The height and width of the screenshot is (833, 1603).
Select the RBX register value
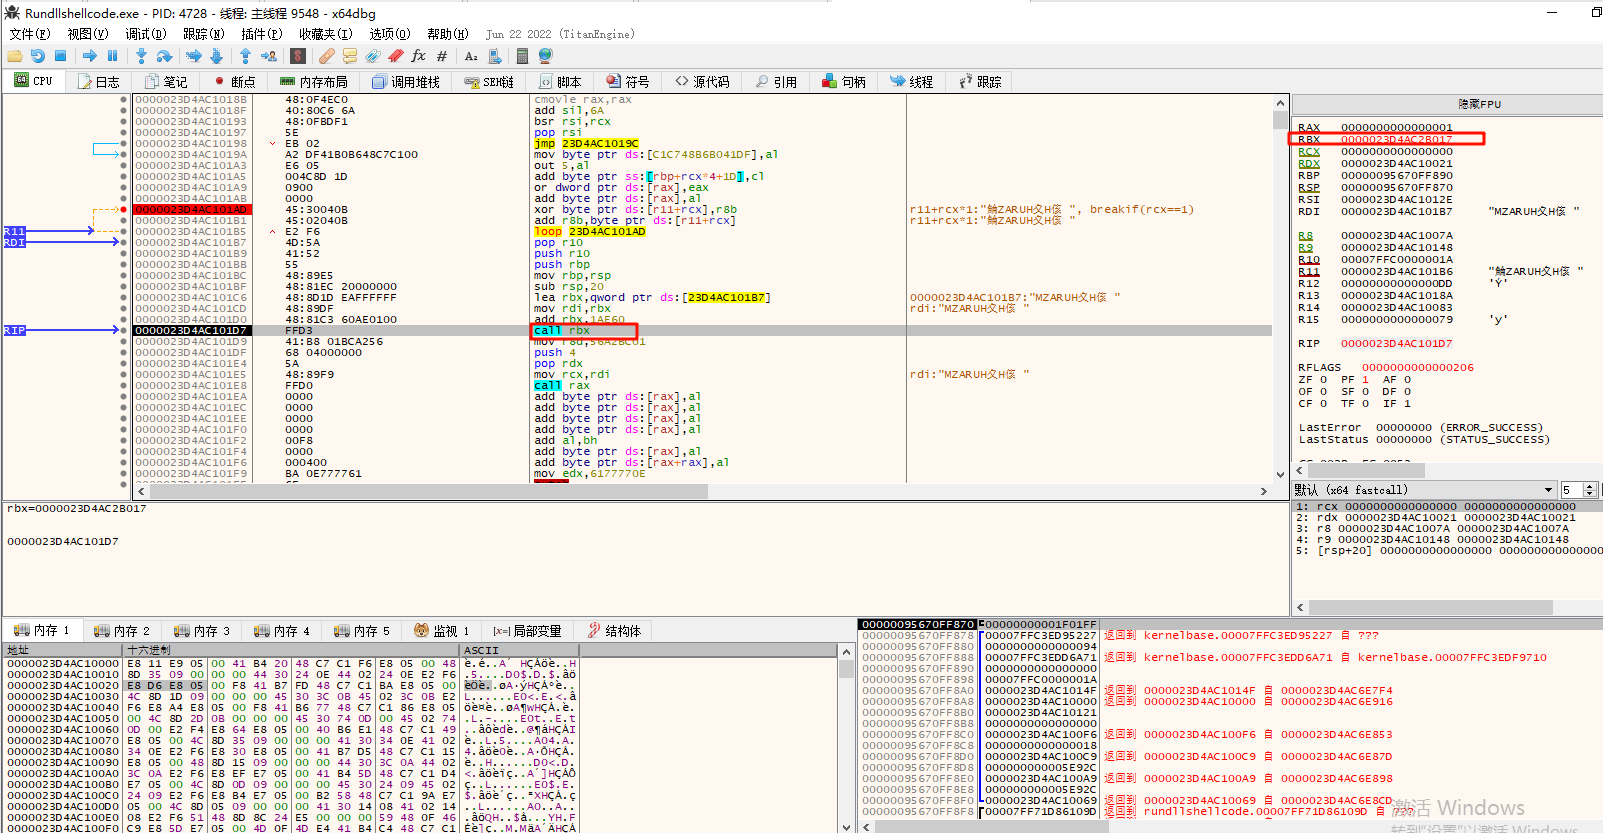[x=1396, y=140]
